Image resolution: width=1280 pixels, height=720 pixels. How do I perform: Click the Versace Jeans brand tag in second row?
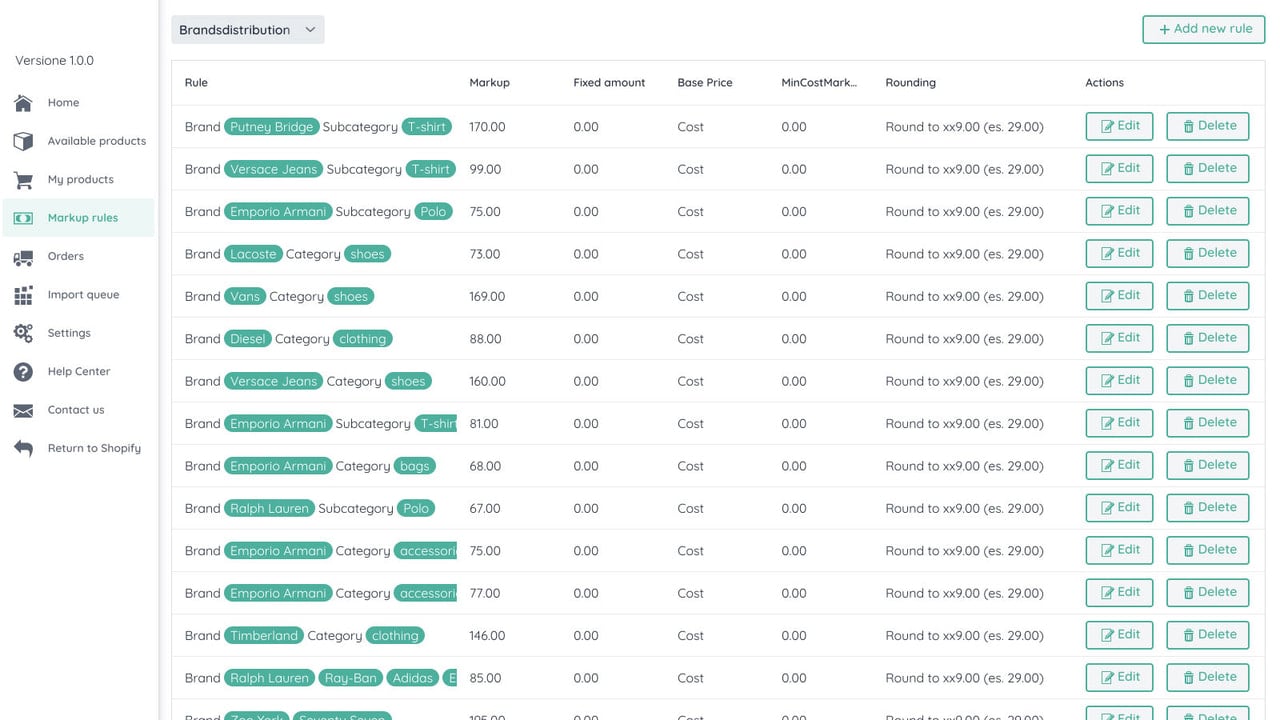[x=273, y=169]
